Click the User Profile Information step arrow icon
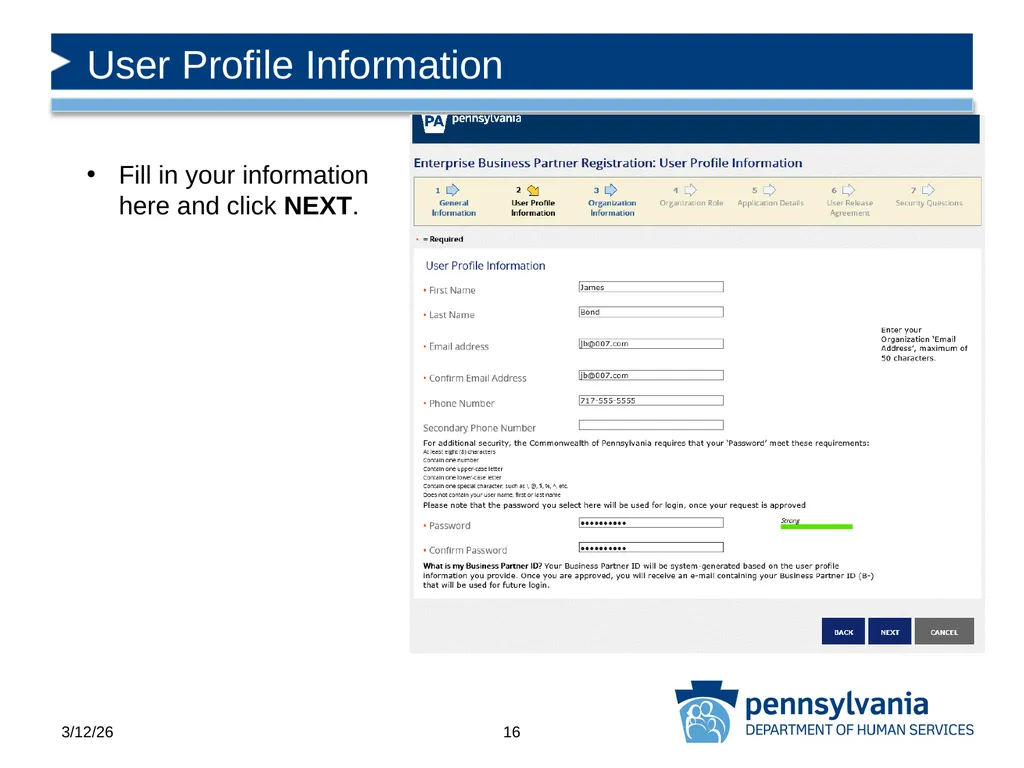 [534, 190]
